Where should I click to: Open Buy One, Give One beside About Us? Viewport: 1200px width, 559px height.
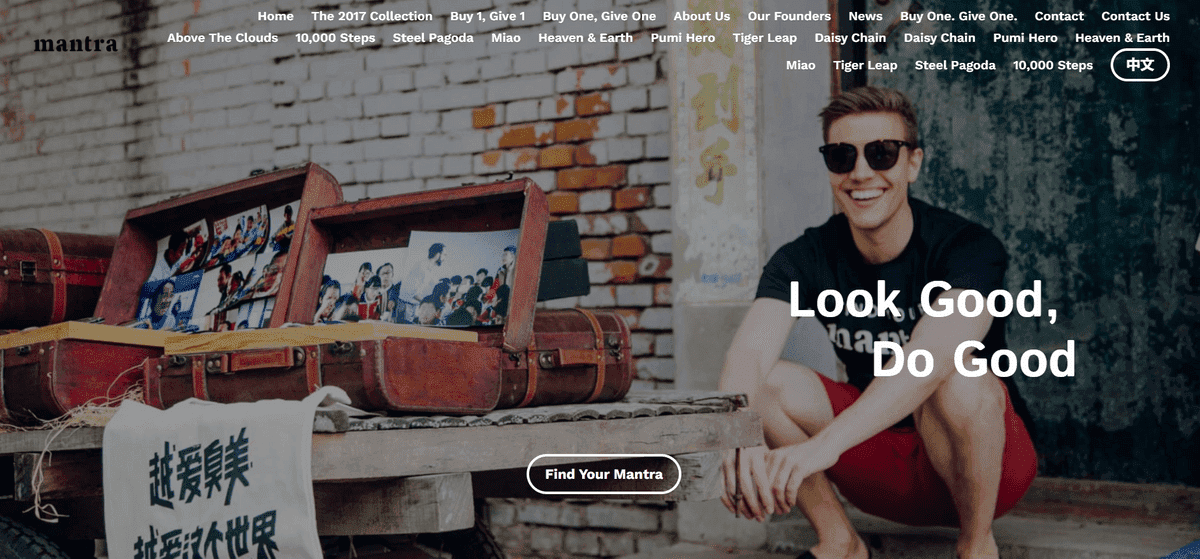click(x=600, y=16)
